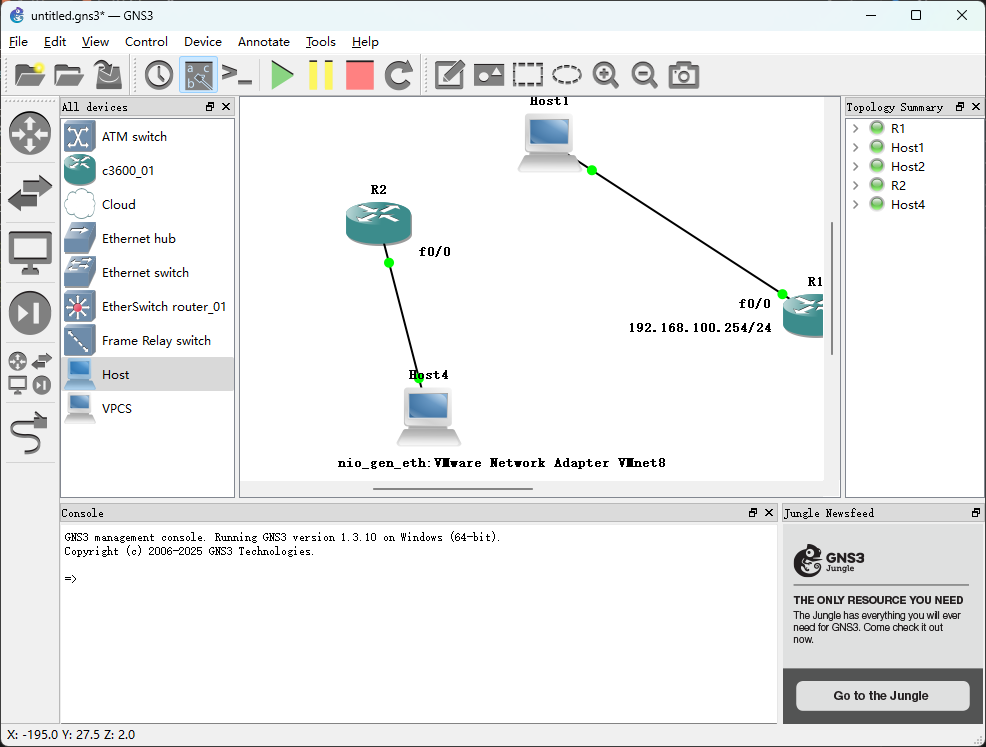
Task: Click in the console input area
Action: 419,622
